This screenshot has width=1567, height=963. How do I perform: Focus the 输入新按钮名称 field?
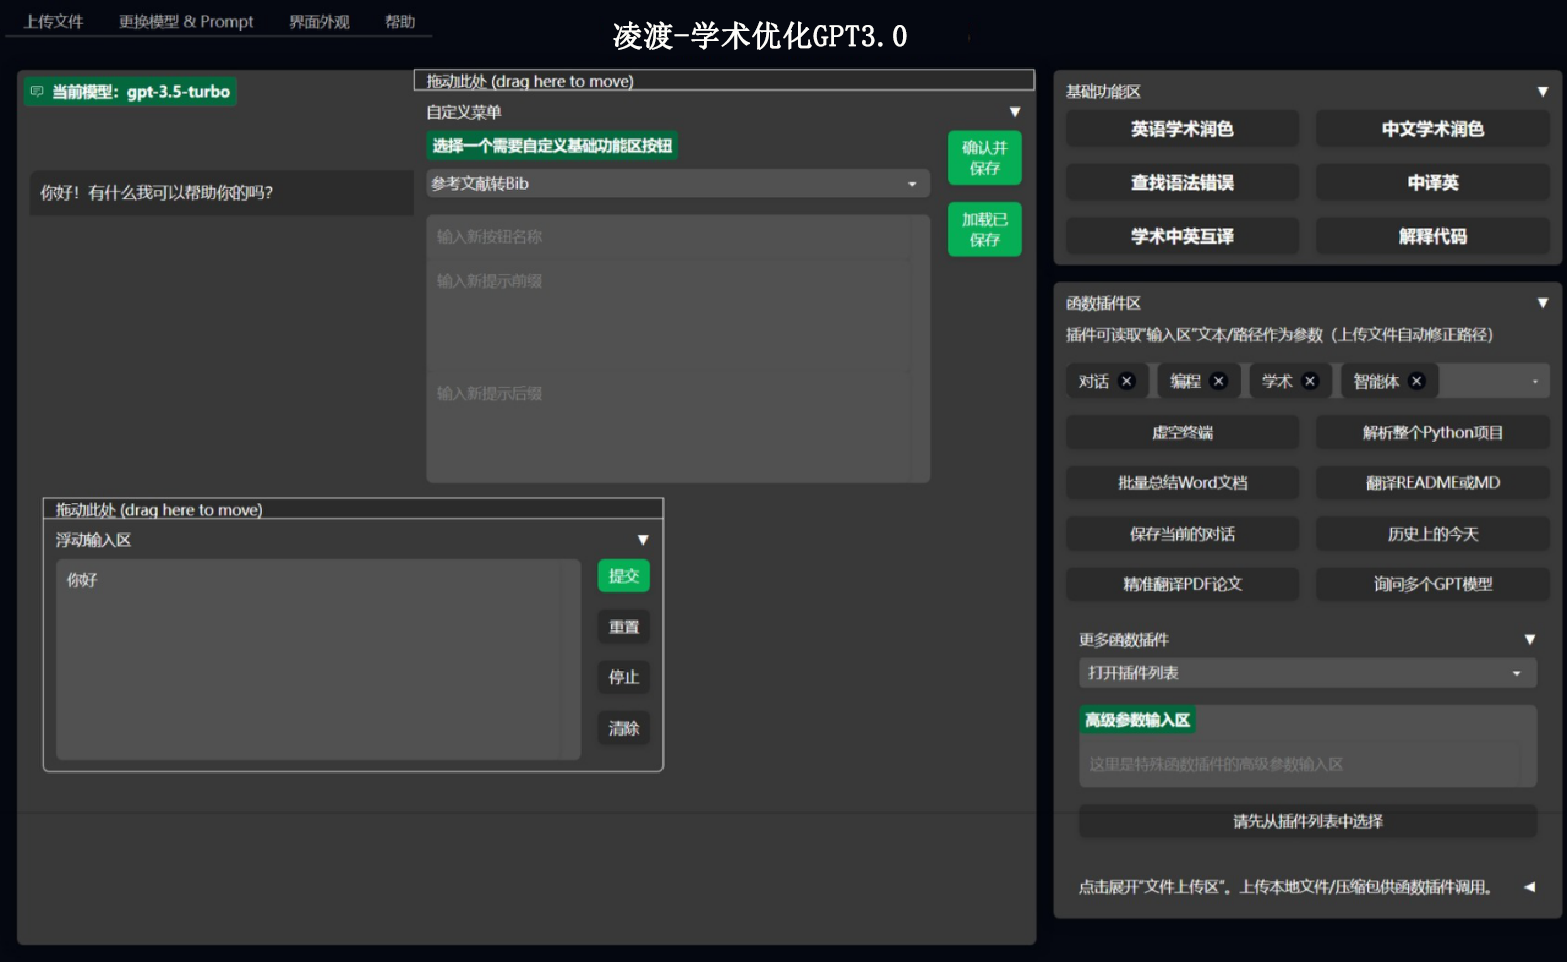tap(678, 237)
